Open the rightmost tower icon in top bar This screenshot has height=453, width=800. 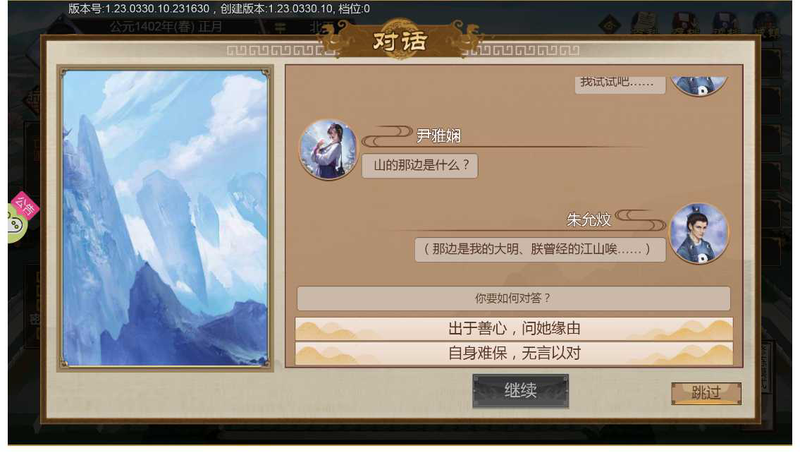pyautogui.click(x=766, y=24)
